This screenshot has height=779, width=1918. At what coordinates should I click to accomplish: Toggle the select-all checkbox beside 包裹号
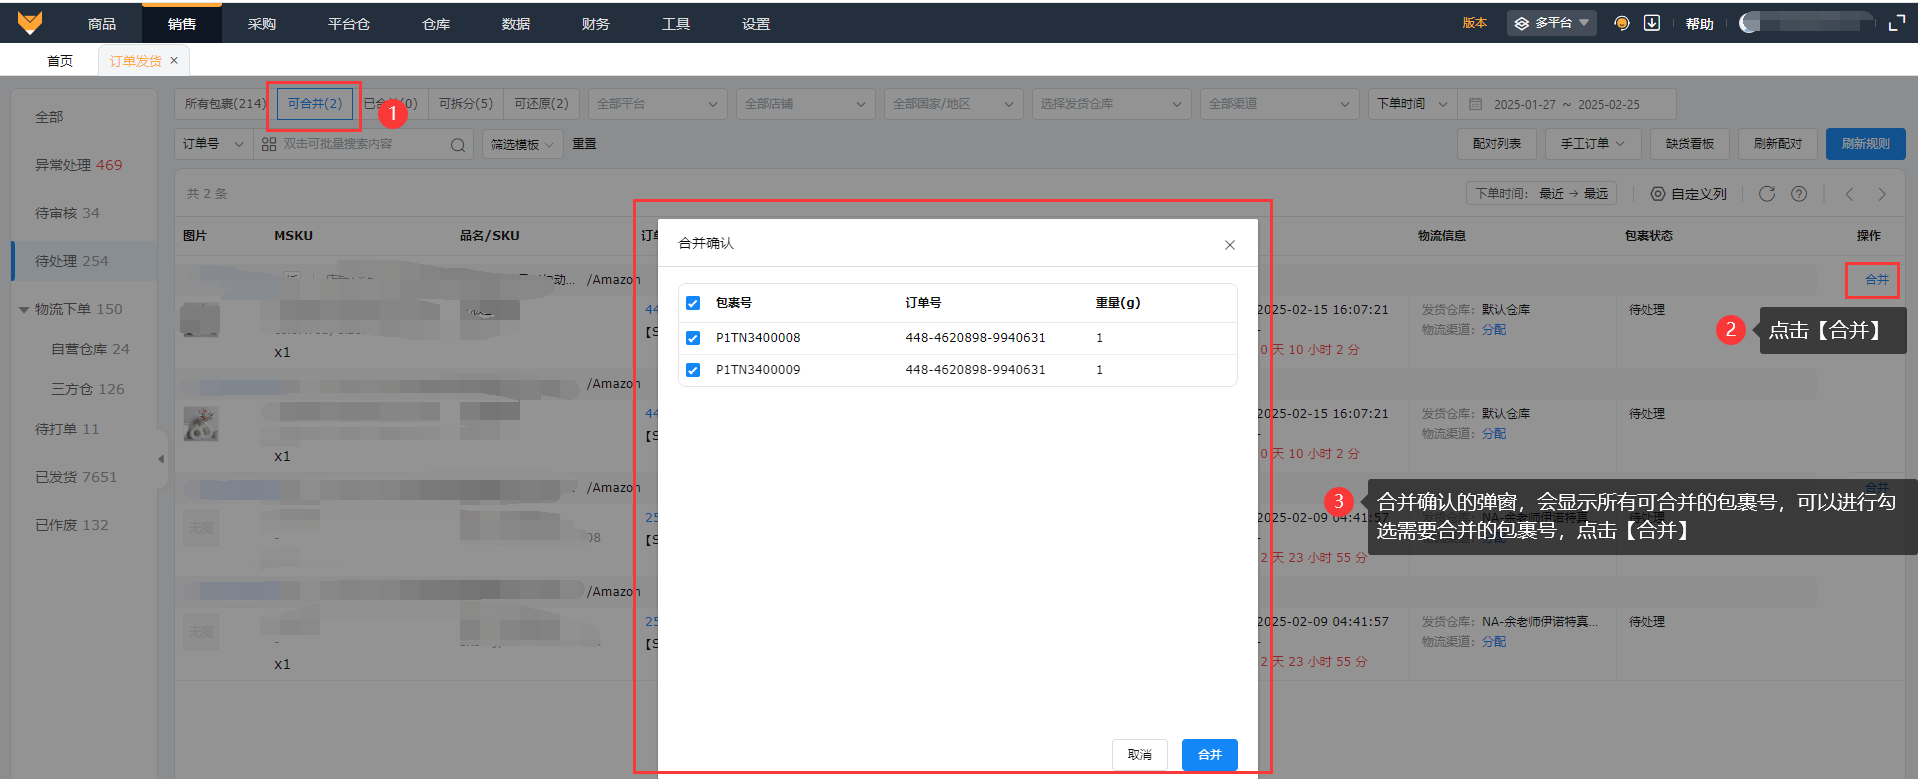click(693, 303)
